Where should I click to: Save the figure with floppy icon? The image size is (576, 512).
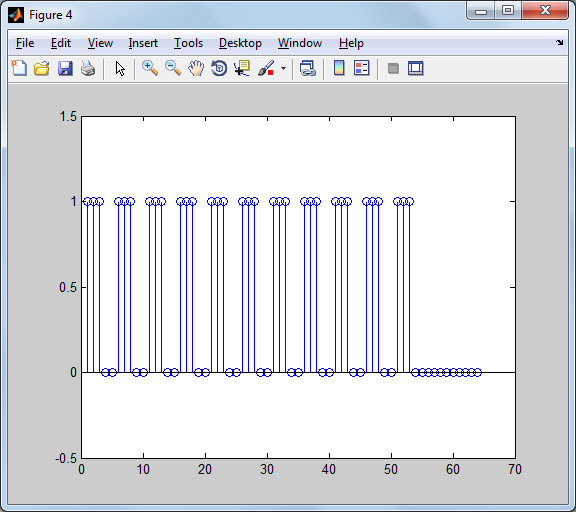click(65, 68)
